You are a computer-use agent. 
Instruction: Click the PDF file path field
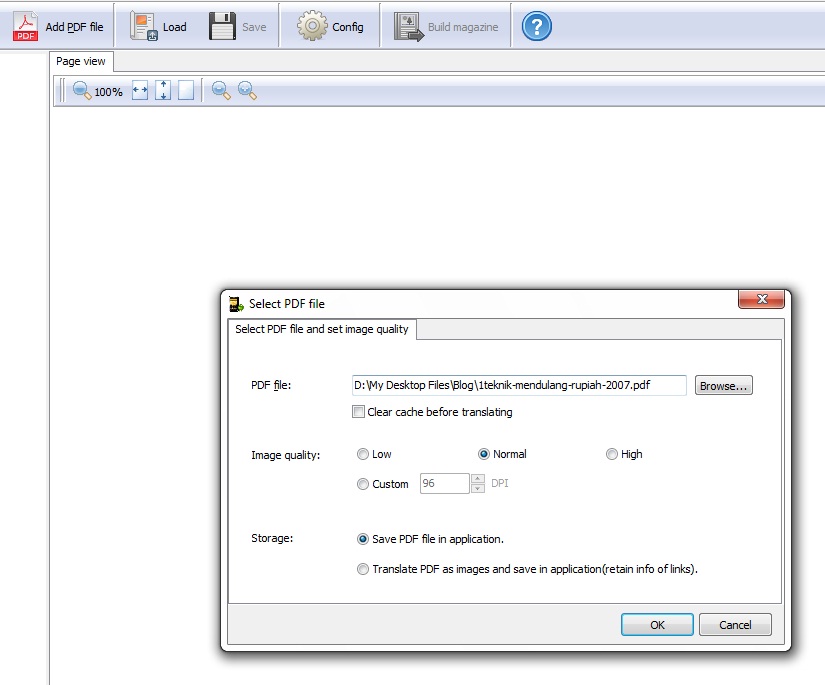pyautogui.click(x=519, y=385)
